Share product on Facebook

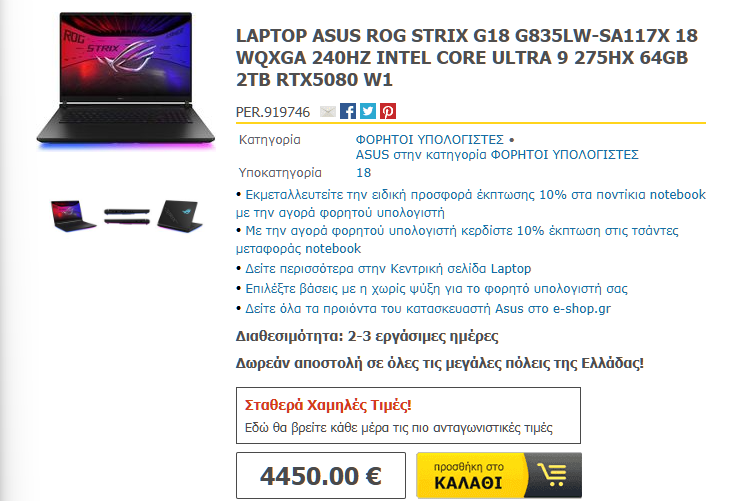pos(348,111)
